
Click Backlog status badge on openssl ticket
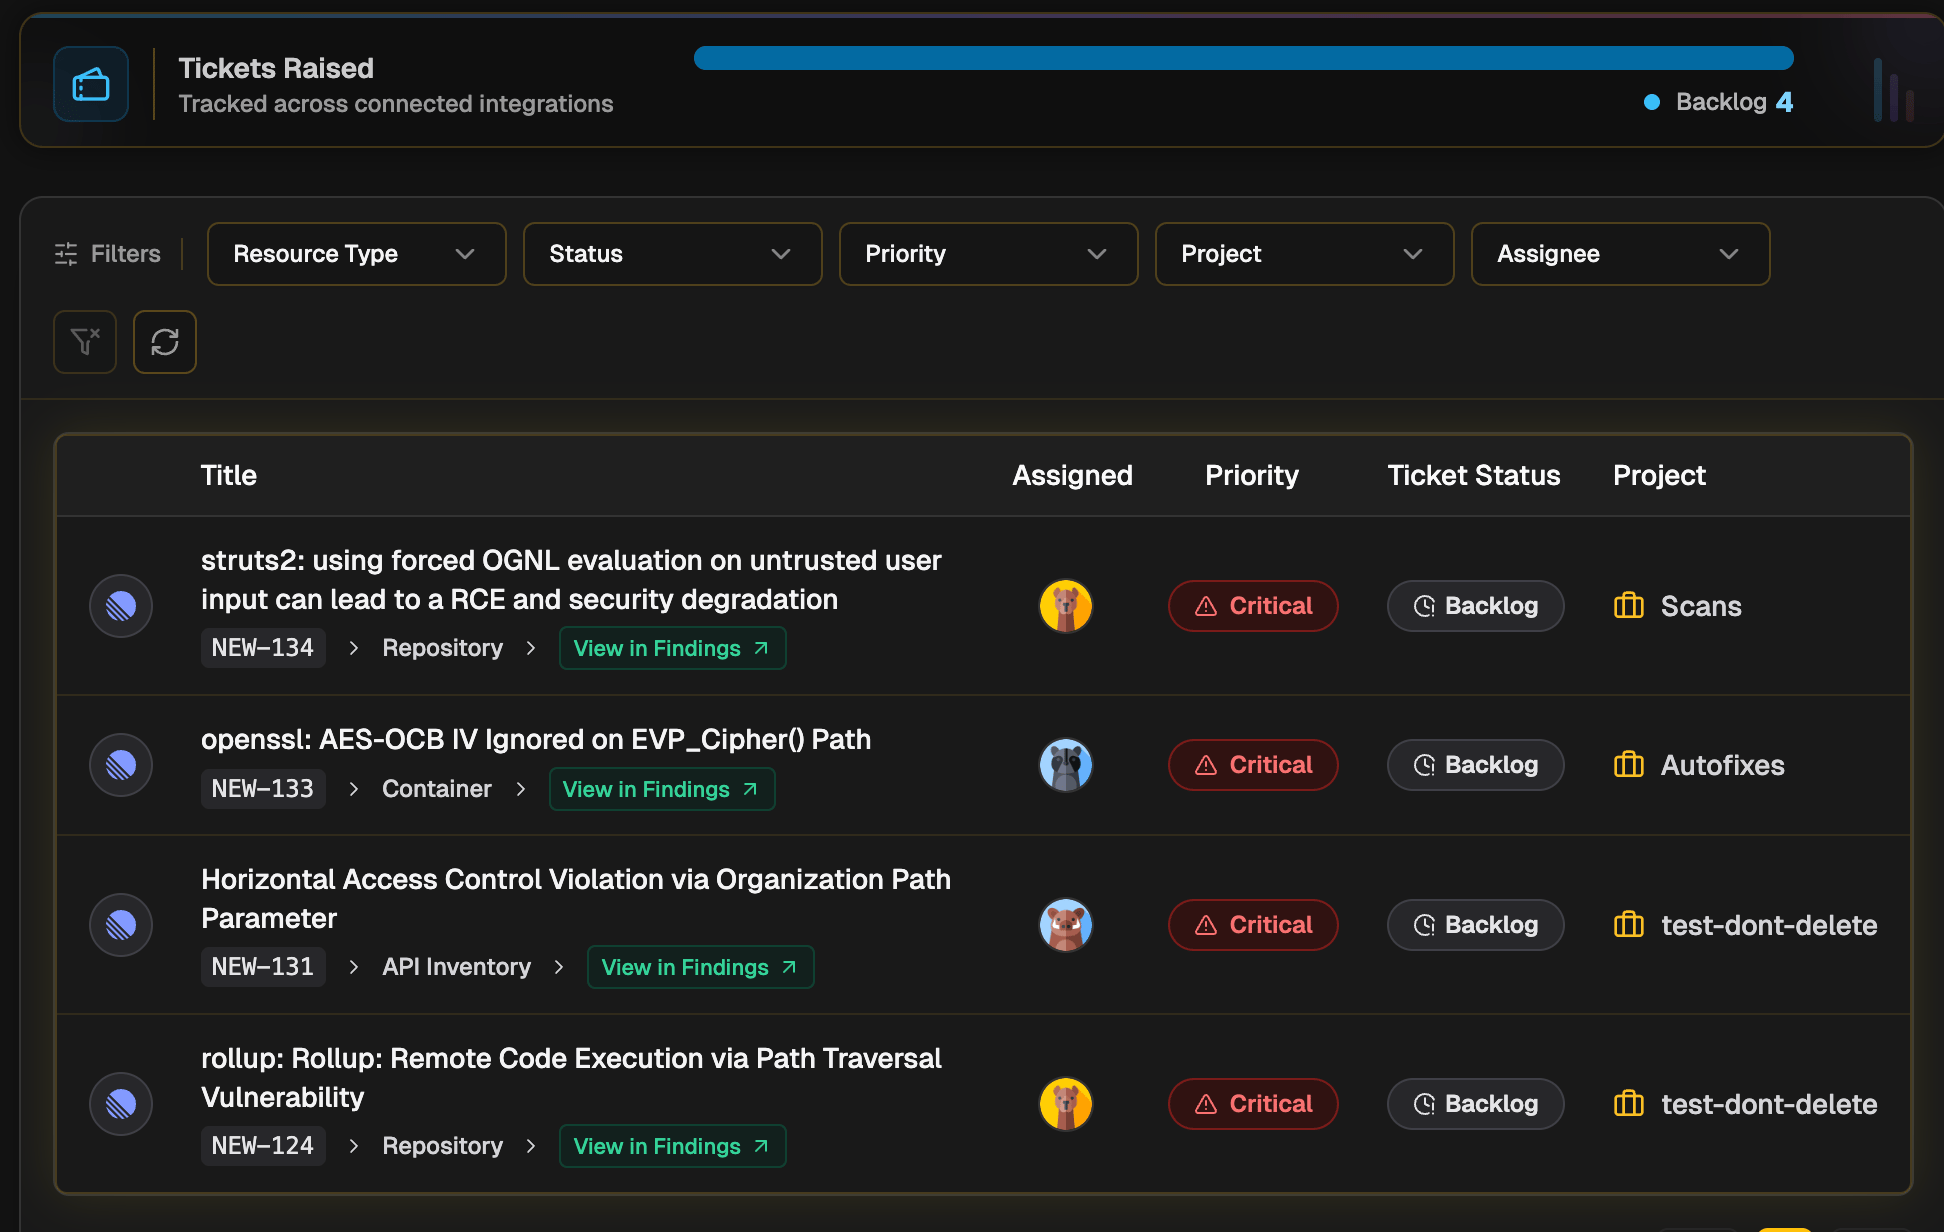(x=1476, y=765)
